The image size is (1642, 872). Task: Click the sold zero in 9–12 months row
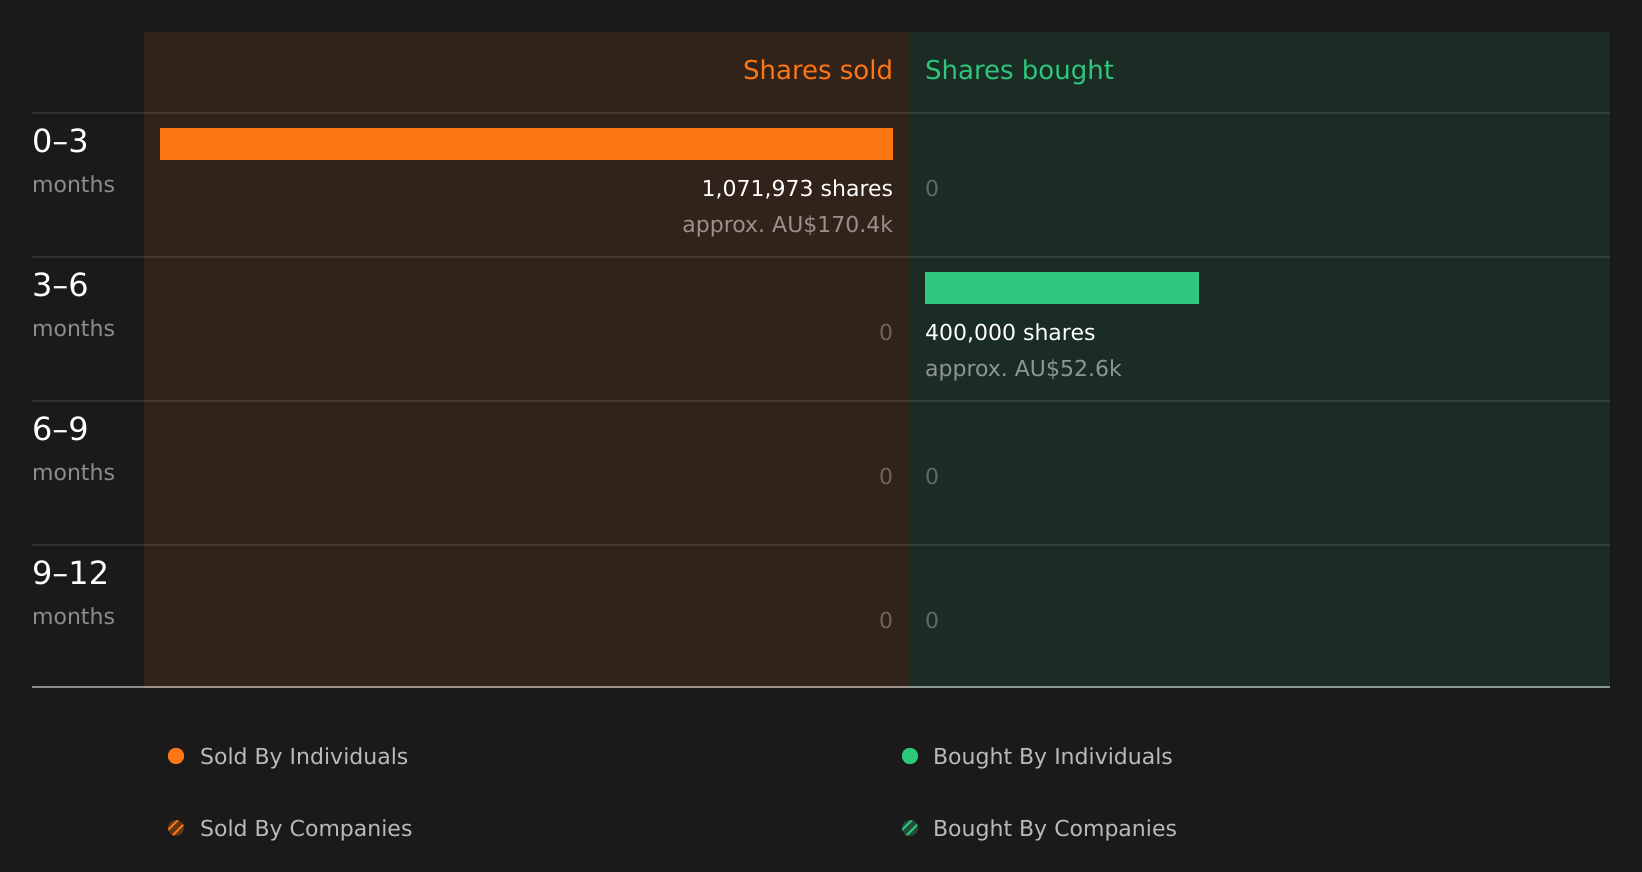click(x=886, y=620)
